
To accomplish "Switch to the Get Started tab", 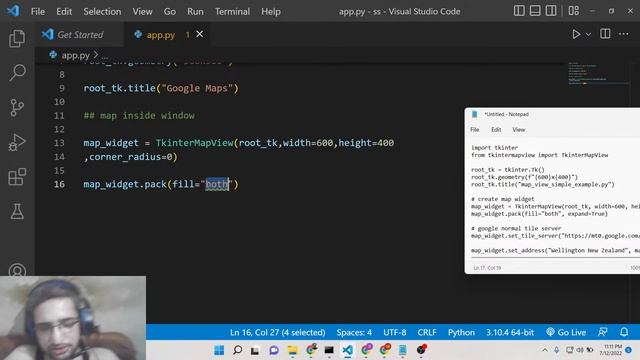I will pos(80,35).
